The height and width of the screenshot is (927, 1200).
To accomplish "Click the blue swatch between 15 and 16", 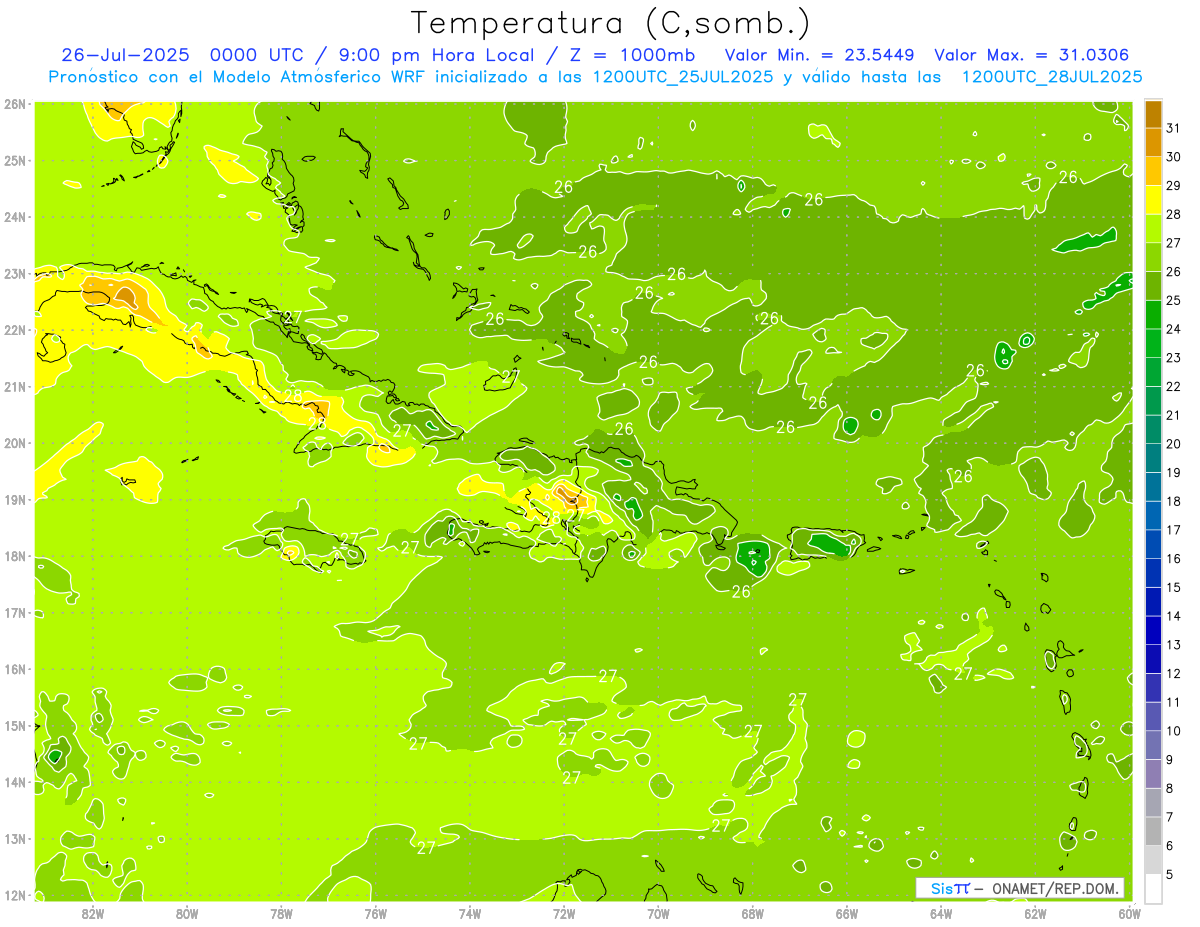I will (1153, 573).
